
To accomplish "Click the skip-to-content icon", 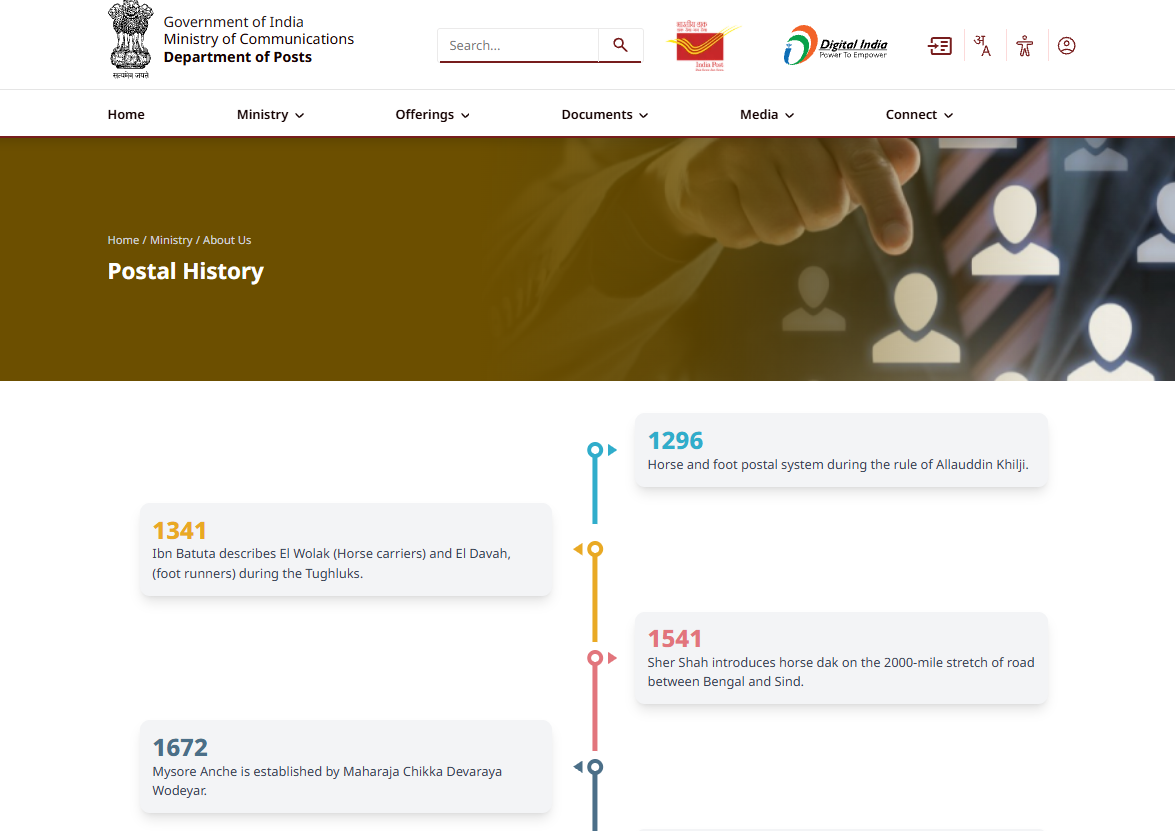I will 940,46.
